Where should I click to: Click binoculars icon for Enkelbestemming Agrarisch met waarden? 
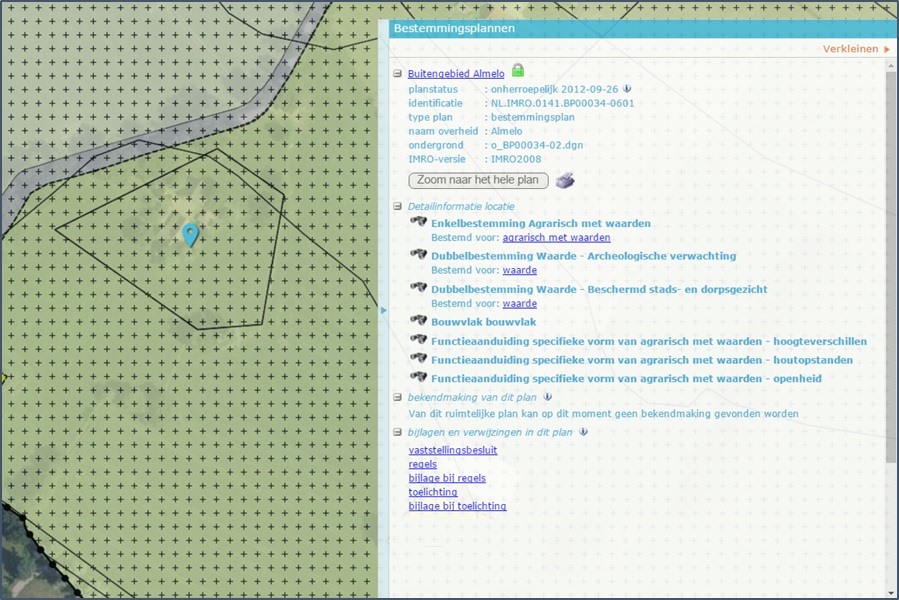coord(419,222)
